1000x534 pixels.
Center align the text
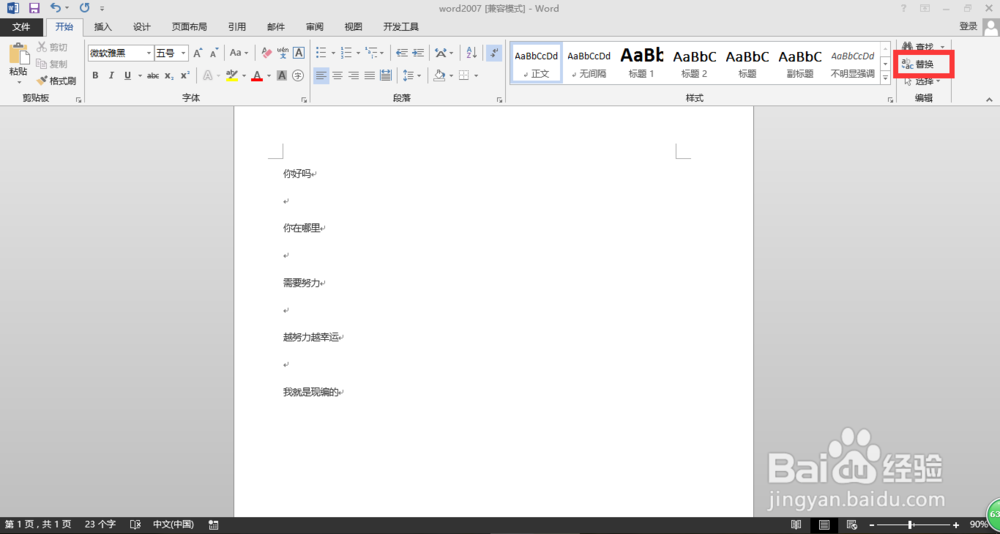point(337,76)
